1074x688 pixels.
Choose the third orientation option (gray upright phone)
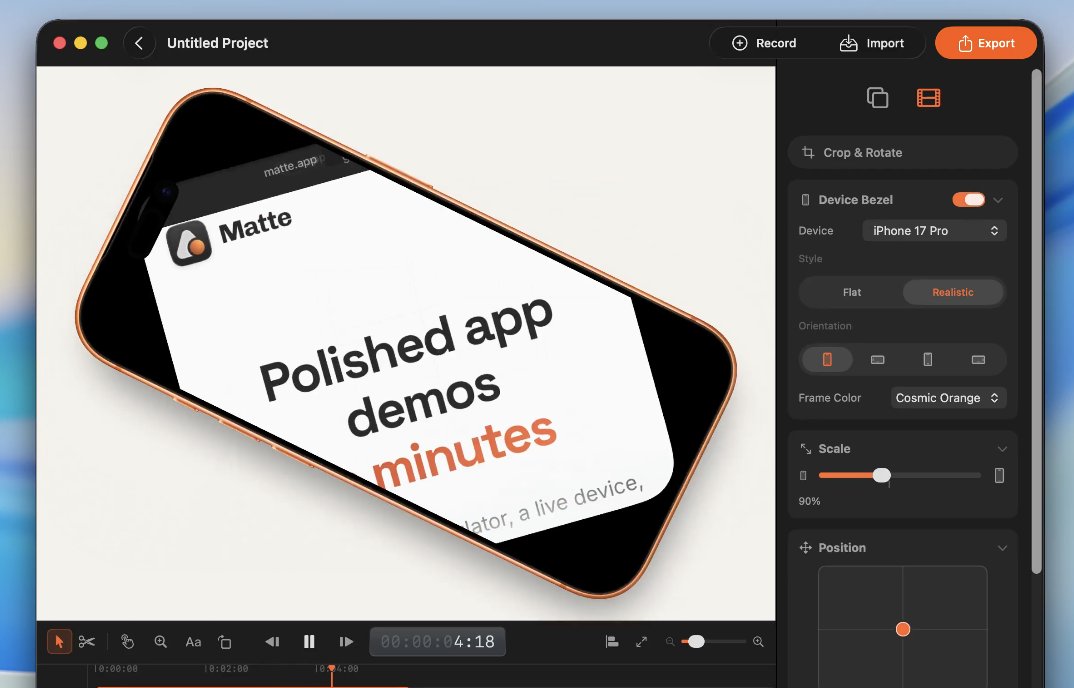[x=927, y=359]
